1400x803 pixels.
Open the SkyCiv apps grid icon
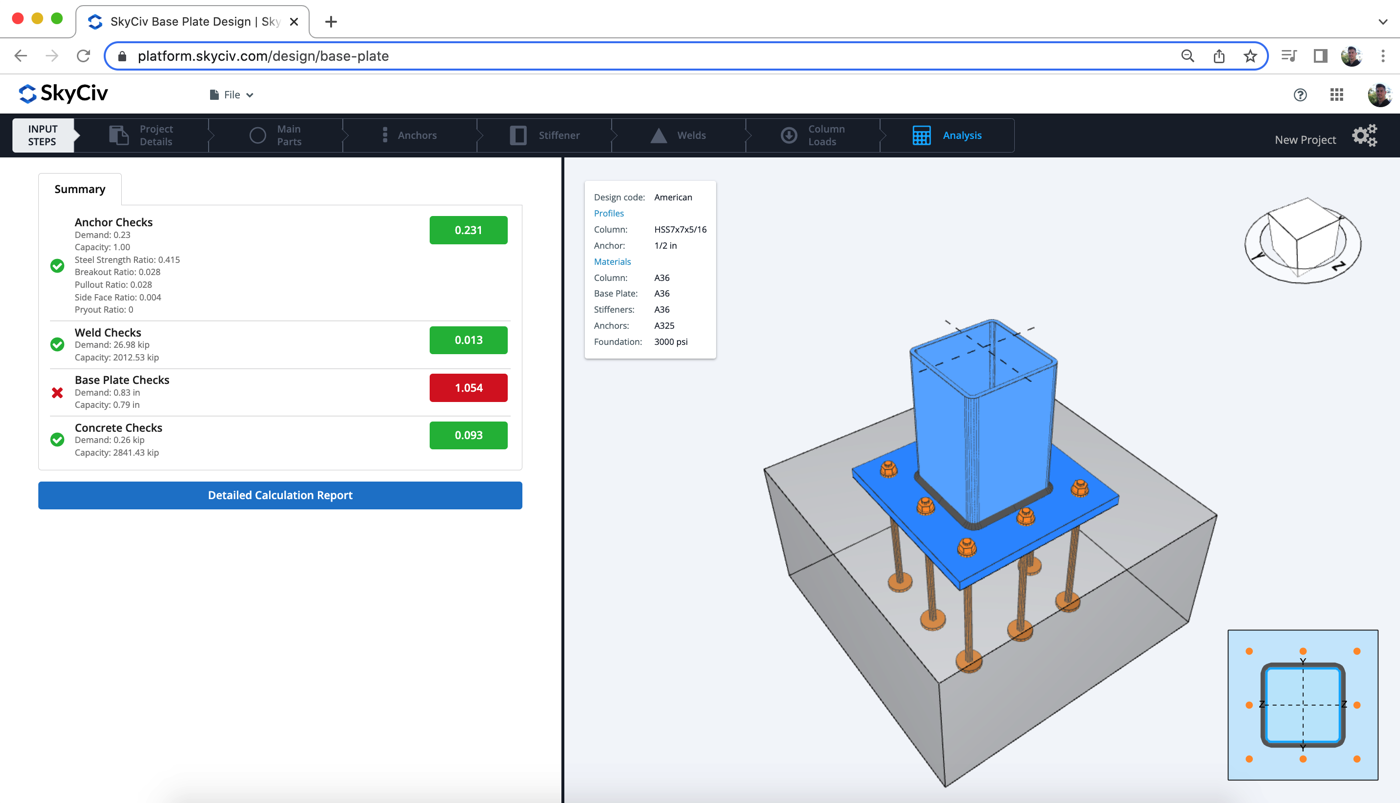(1336, 94)
